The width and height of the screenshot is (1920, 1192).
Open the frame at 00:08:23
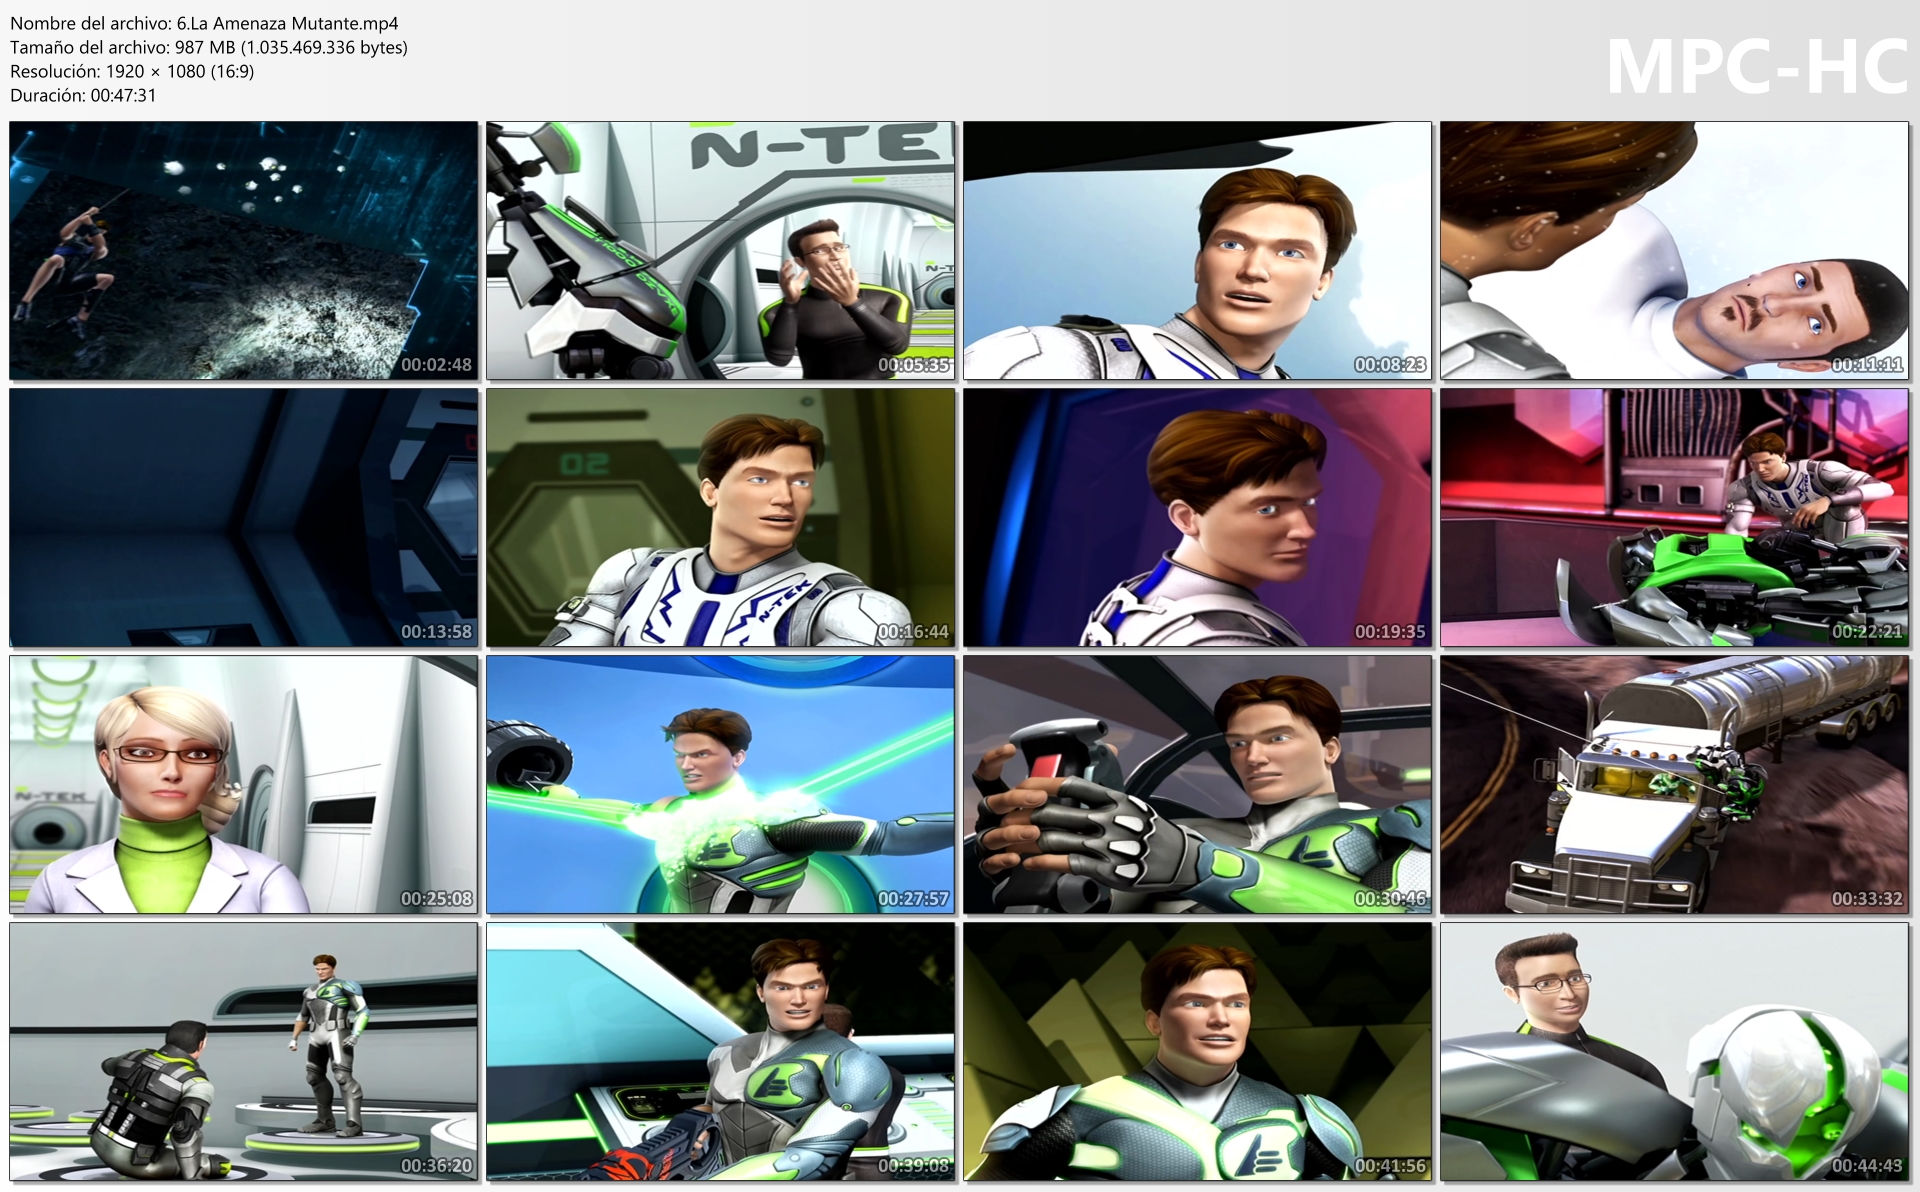tap(1197, 251)
